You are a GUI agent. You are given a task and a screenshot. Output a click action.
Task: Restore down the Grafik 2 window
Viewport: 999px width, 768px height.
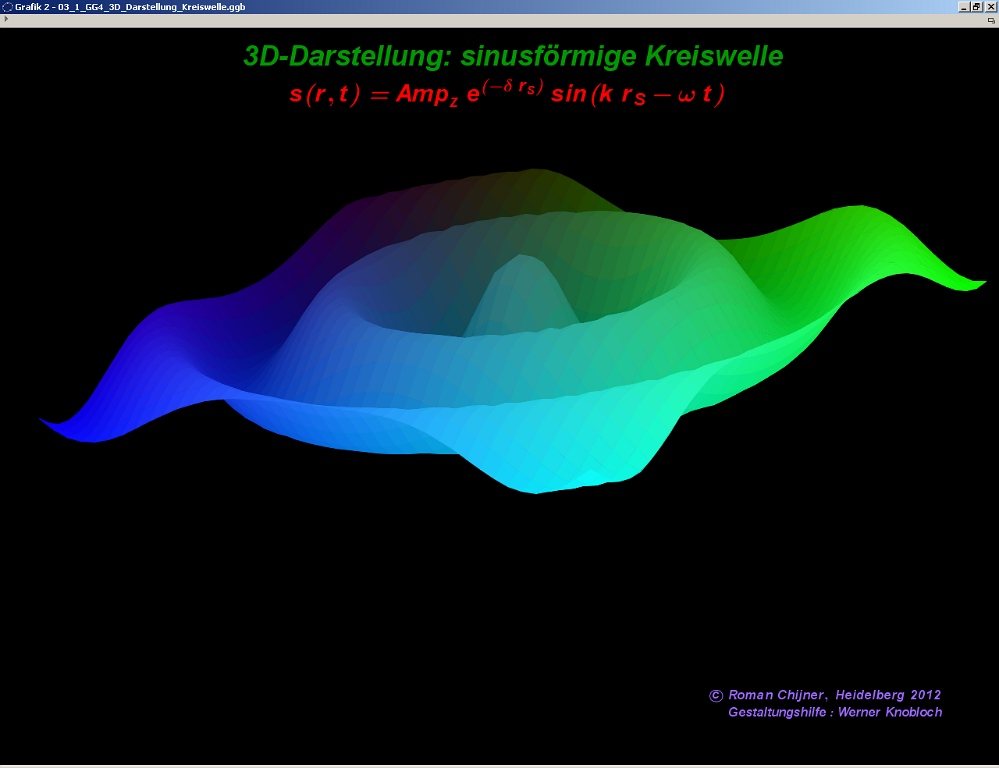tap(977, 6)
